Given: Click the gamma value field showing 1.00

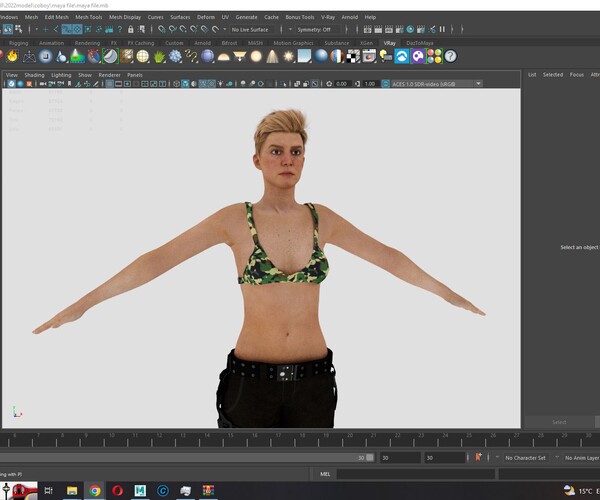Looking at the screenshot, I should pos(370,84).
